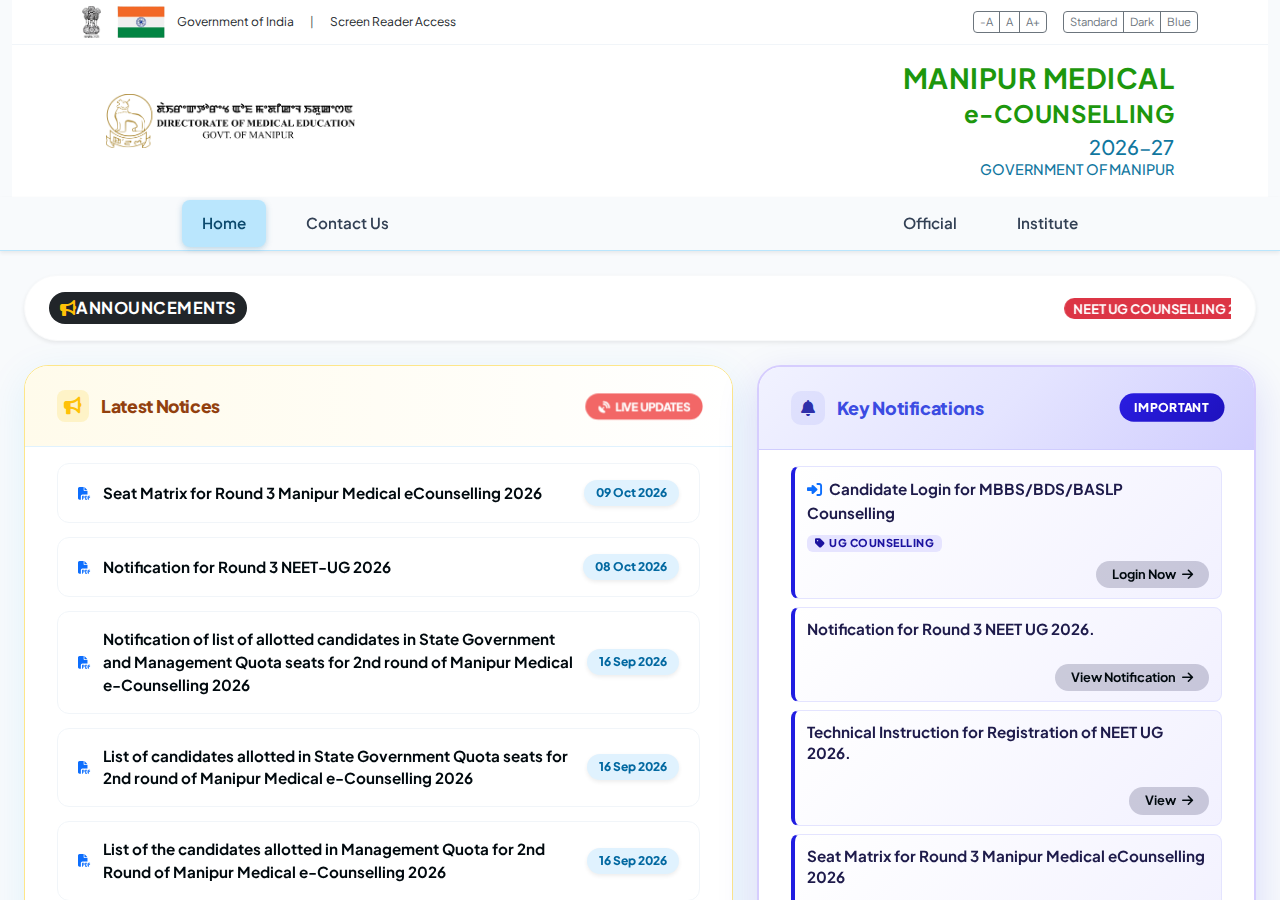Open the Contact Us page
This screenshot has height=900, width=1280.
coord(347,223)
